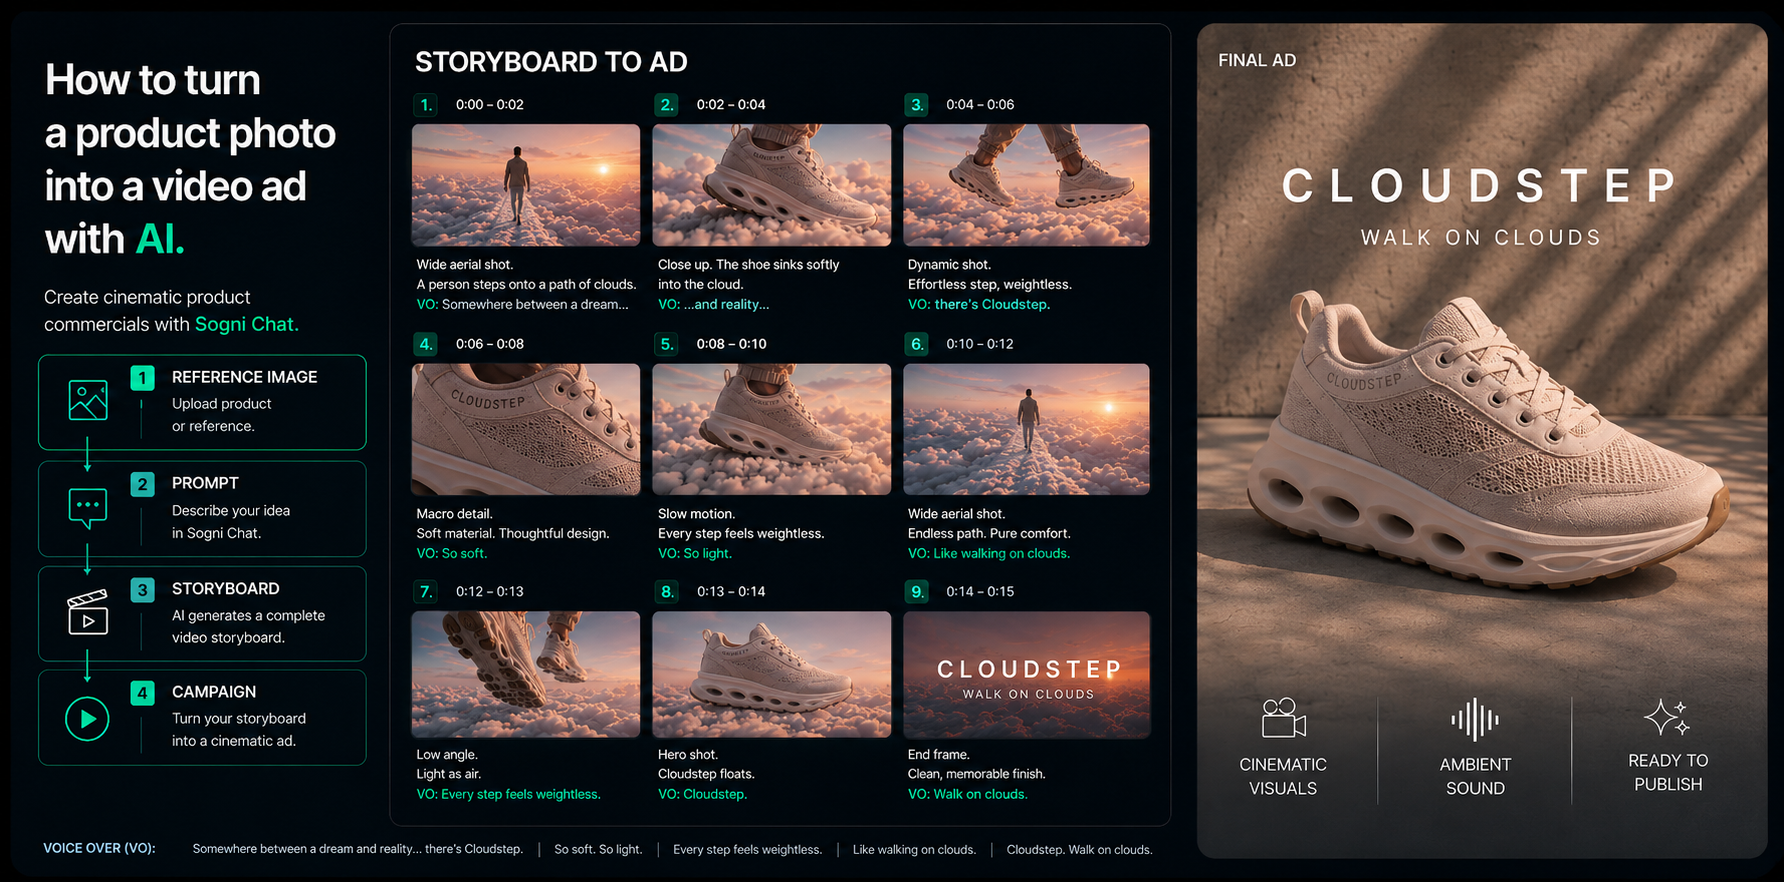Click the Ambient Sound waveform icon
The width and height of the screenshot is (1784, 882).
(x=1475, y=719)
